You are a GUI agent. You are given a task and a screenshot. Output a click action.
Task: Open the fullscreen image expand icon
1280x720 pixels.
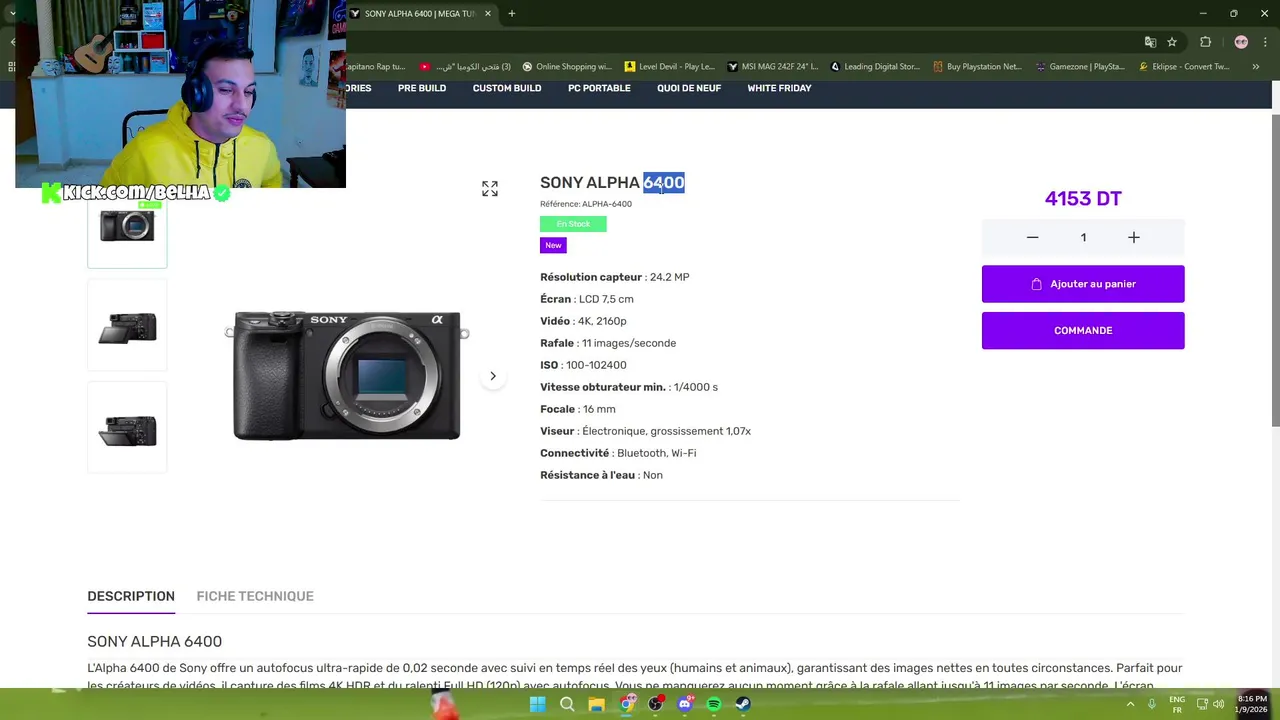490,188
